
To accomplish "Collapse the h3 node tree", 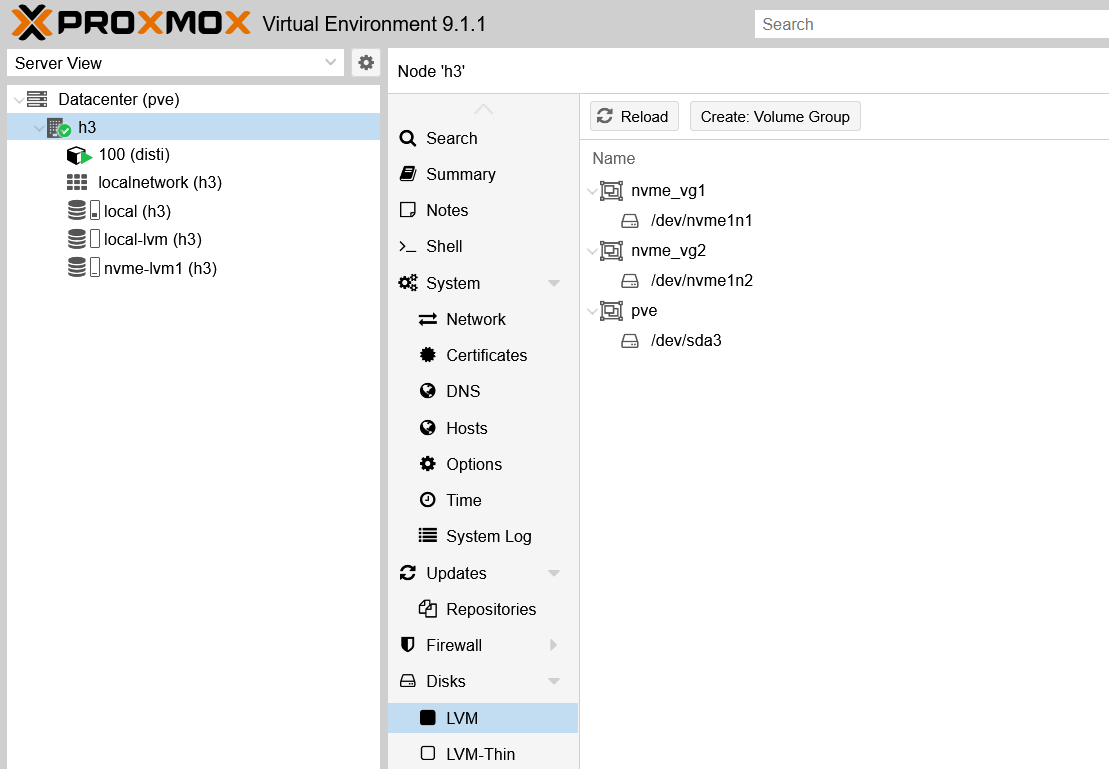I will click(x=39, y=128).
